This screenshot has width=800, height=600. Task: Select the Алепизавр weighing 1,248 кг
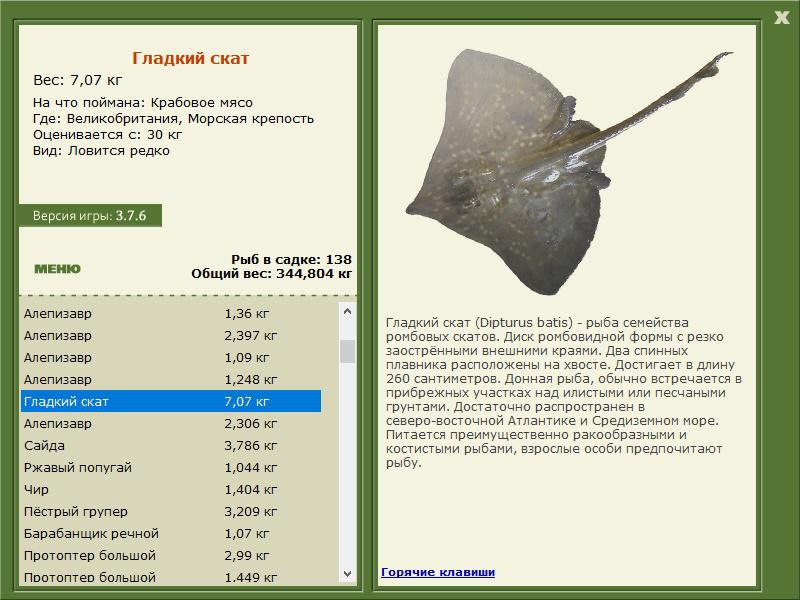[x=170, y=379]
